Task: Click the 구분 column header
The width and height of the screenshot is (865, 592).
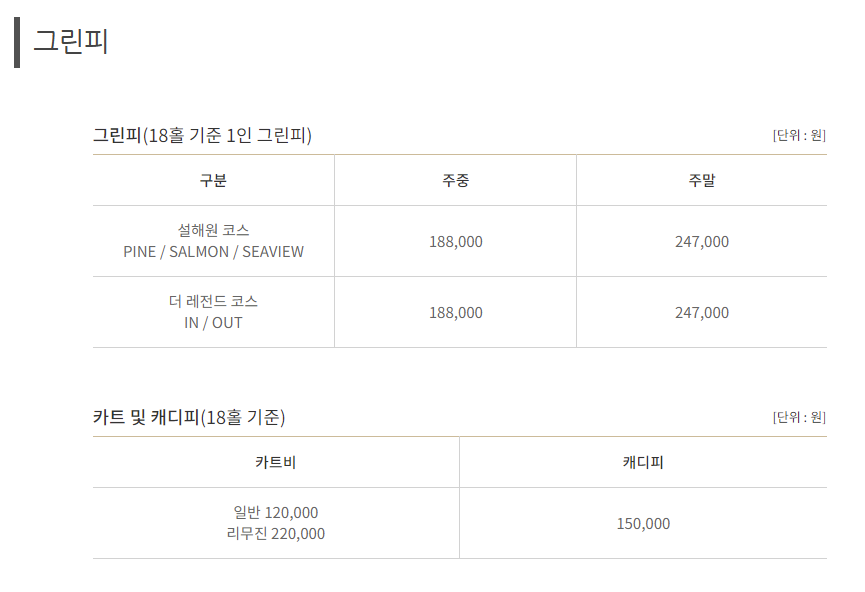Action: pyautogui.click(x=213, y=180)
